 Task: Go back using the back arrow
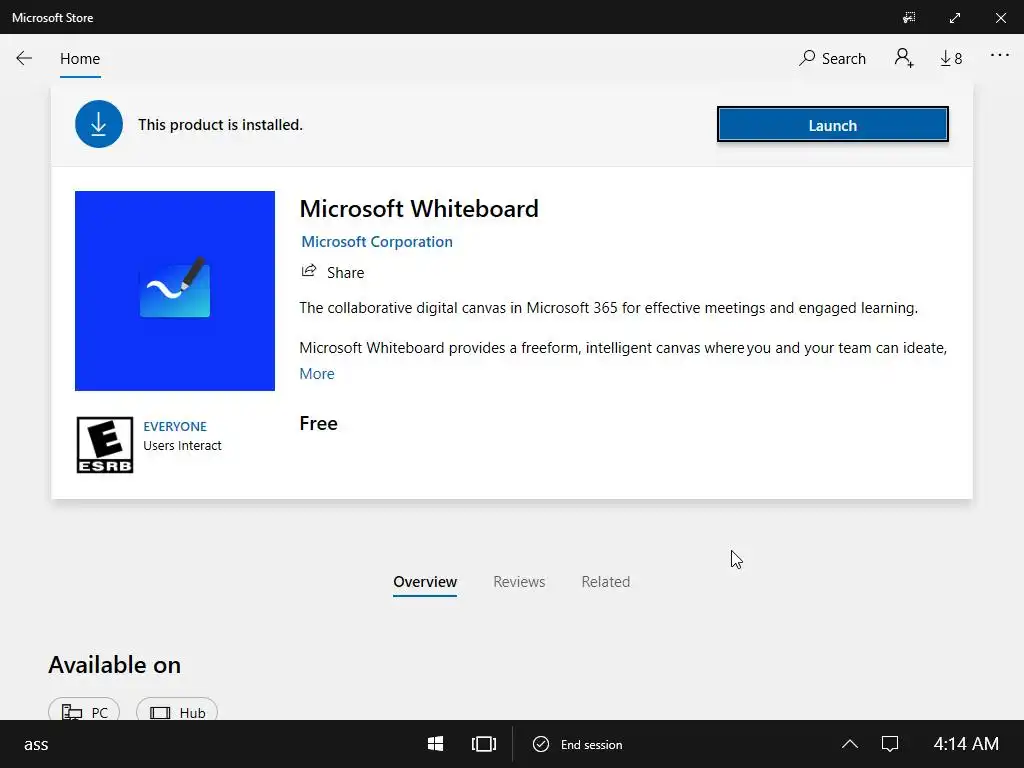pyautogui.click(x=24, y=58)
